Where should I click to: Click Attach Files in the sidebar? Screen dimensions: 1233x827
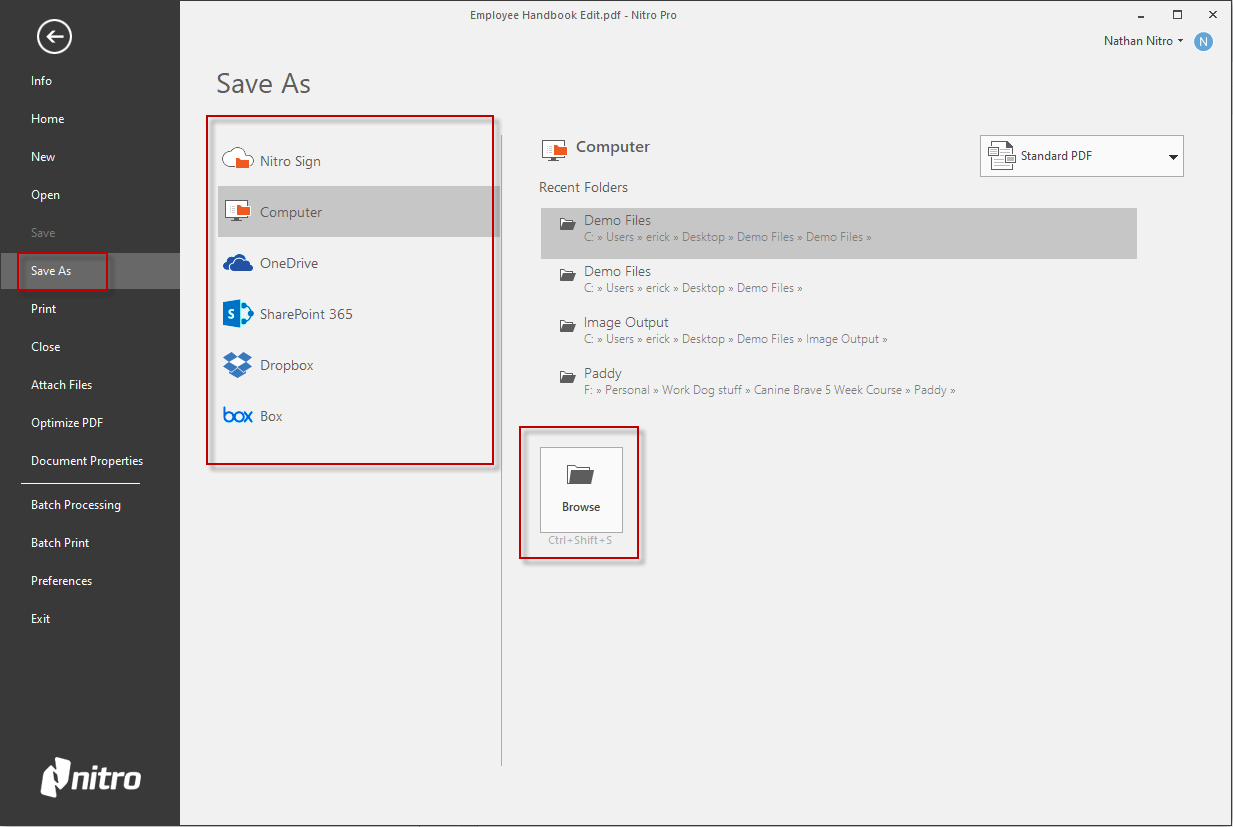[61, 385]
